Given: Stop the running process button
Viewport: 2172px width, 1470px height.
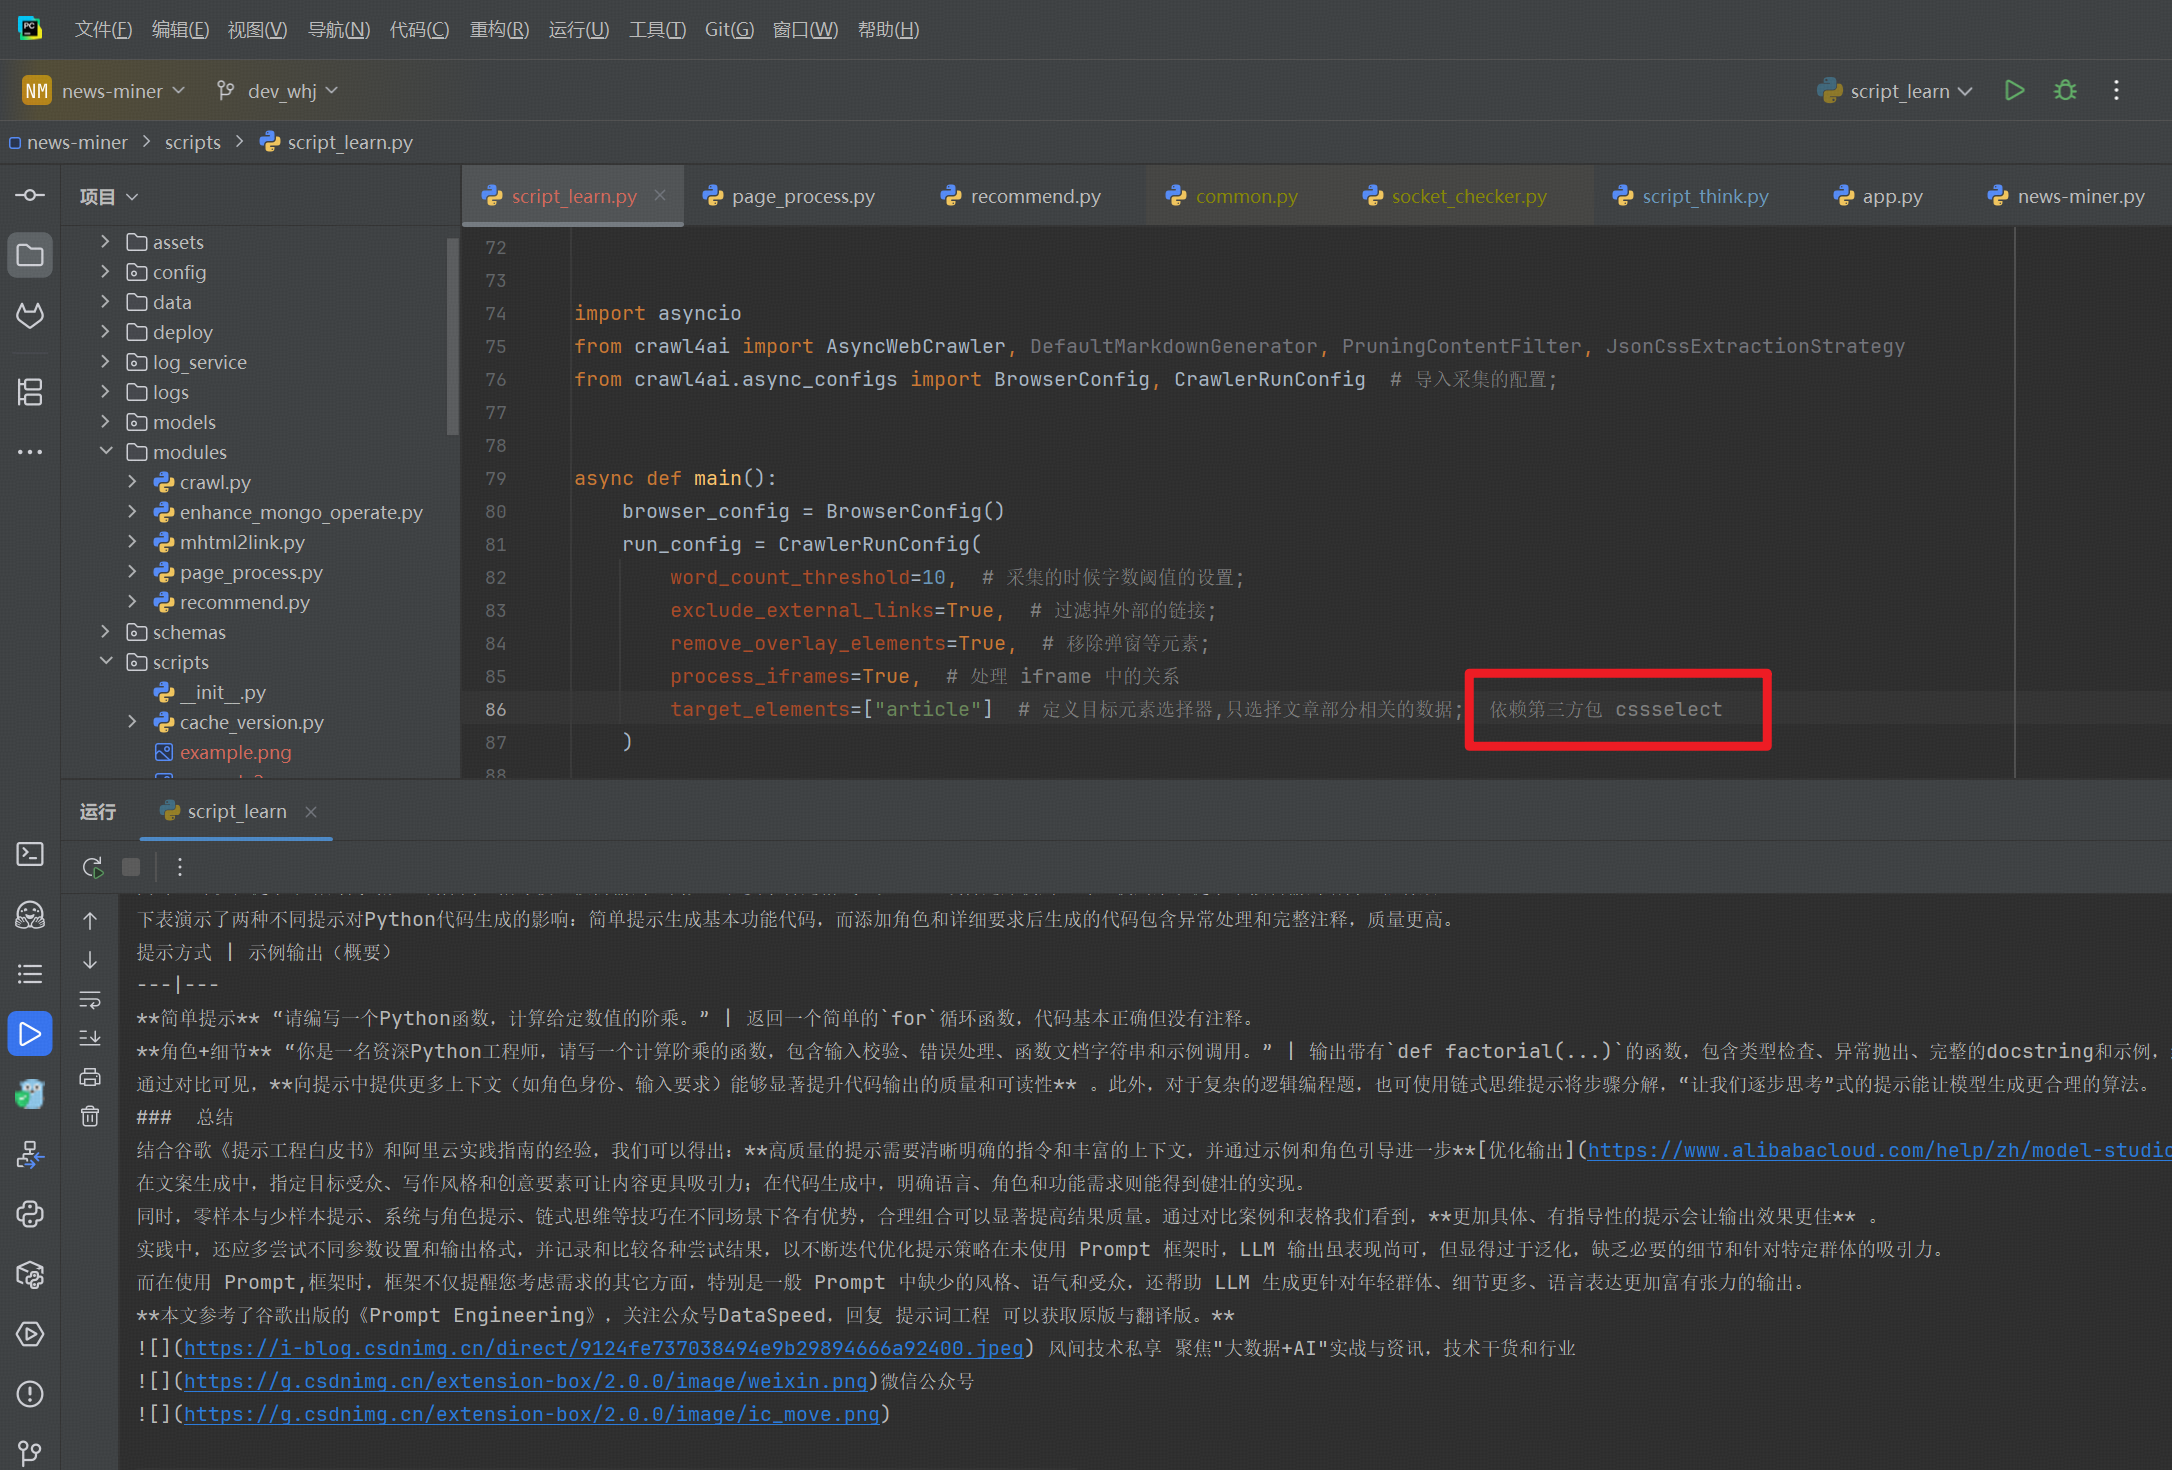Looking at the screenshot, I should 131,867.
